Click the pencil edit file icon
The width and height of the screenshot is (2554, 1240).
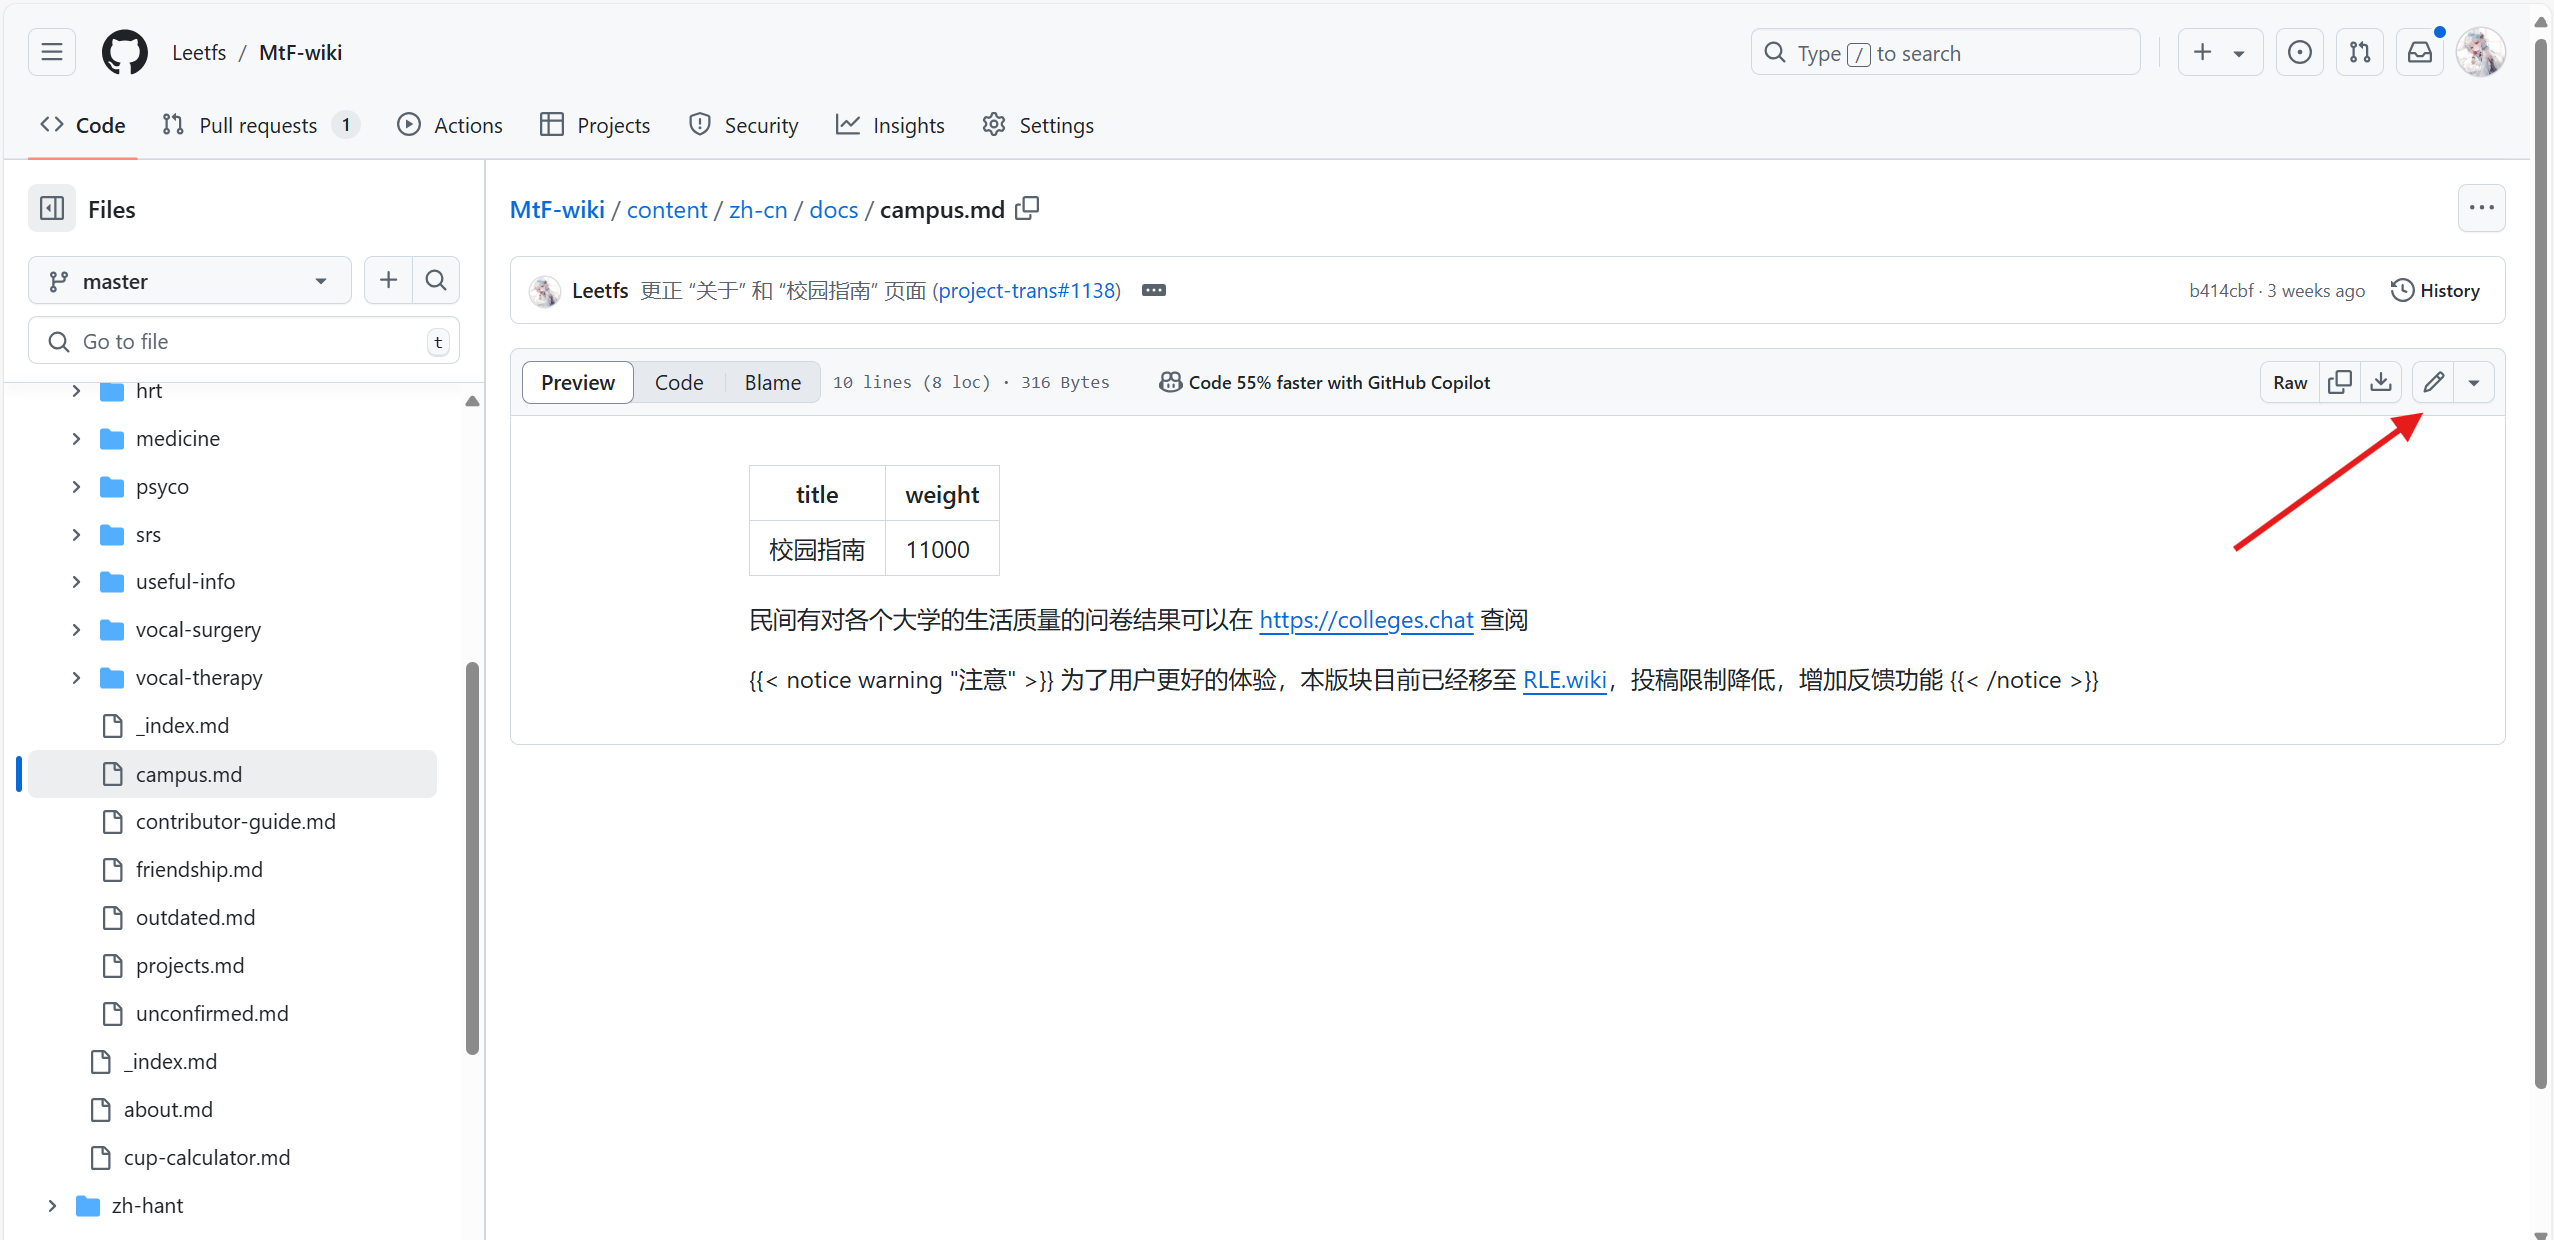point(2433,382)
